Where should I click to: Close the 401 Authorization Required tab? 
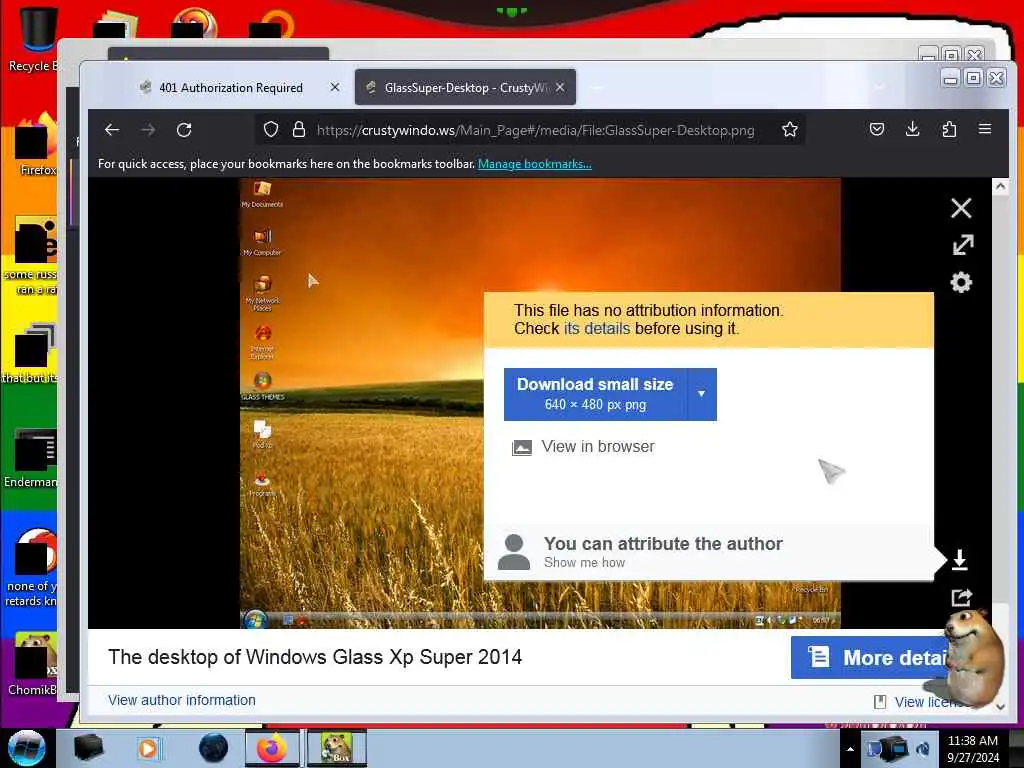(x=334, y=87)
